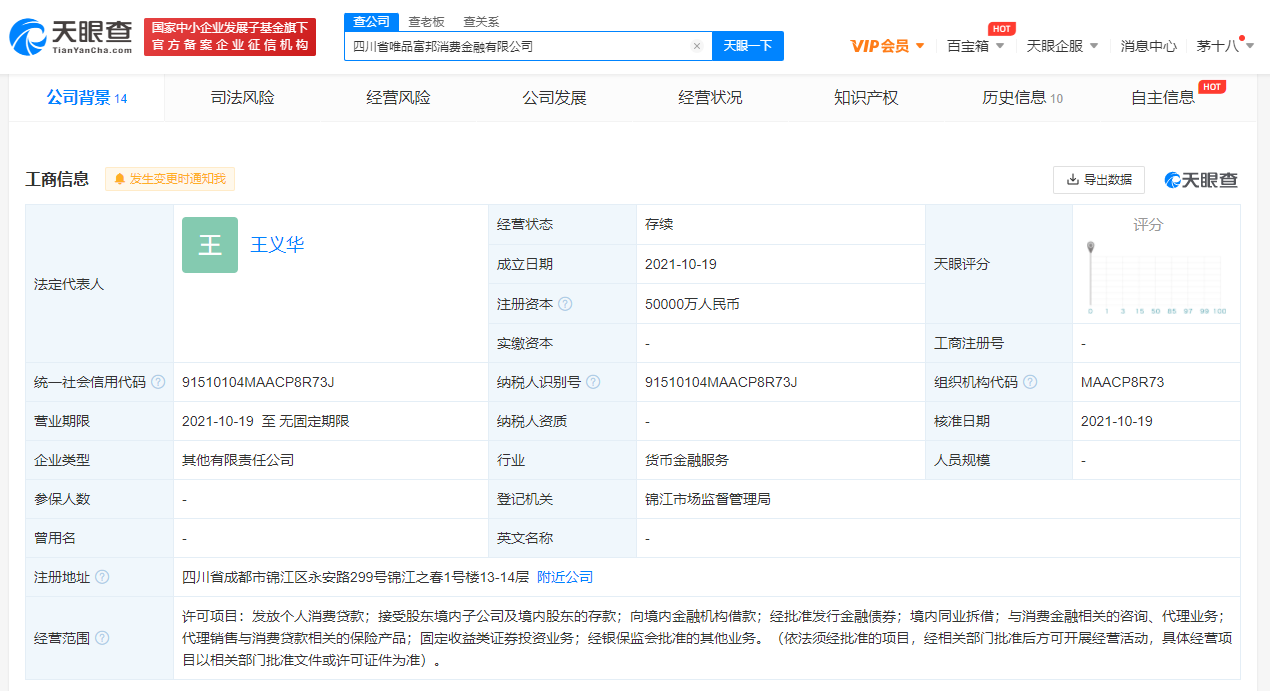Open the 茅十八 user menu

click(x=1224, y=46)
